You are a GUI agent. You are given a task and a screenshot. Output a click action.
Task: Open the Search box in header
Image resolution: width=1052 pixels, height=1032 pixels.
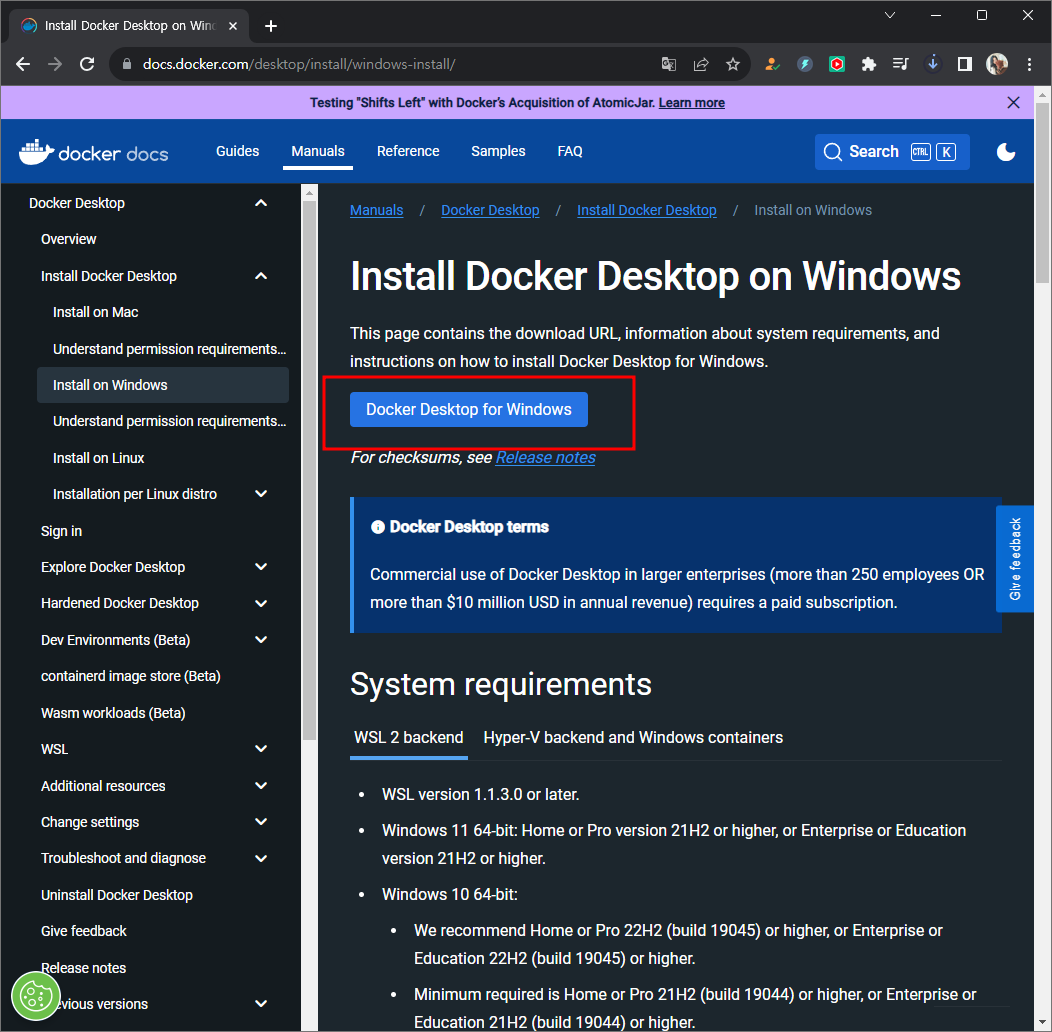(x=892, y=152)
